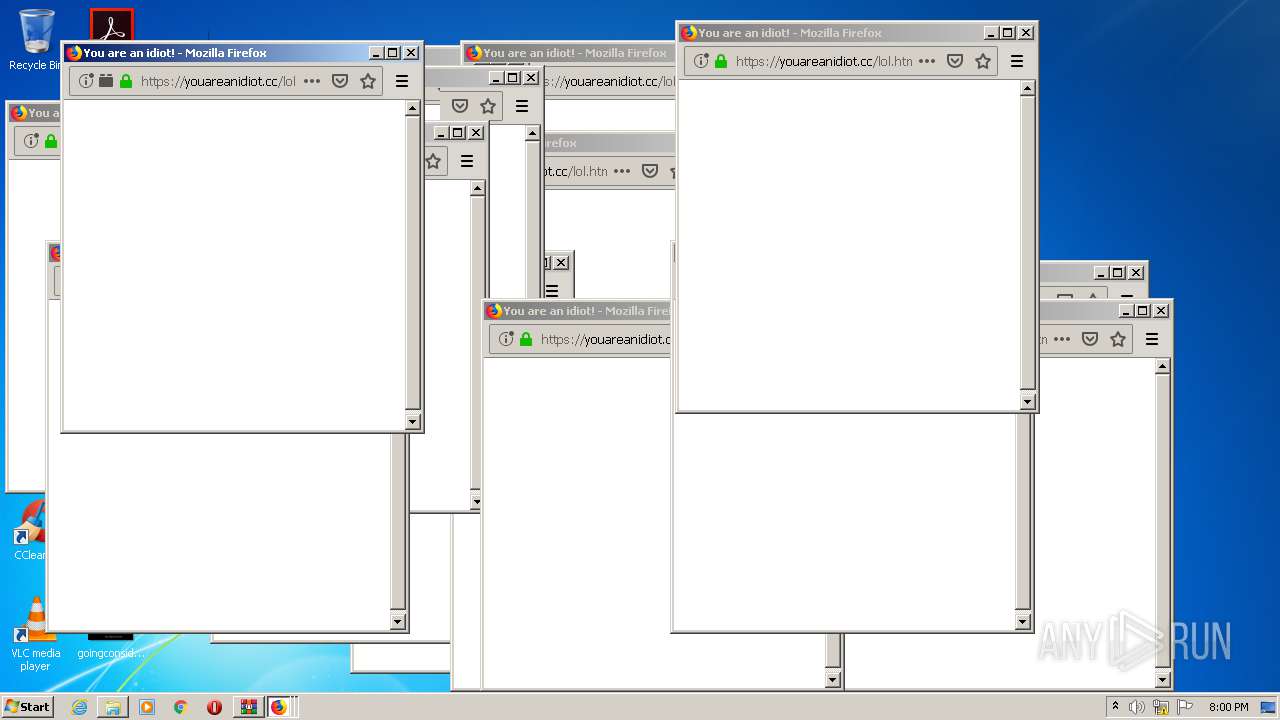Open the hamburger menu just below the partly hidden close button left of 'lol.htn'
The image size is (1280, 720).
(x=551, y=291)
